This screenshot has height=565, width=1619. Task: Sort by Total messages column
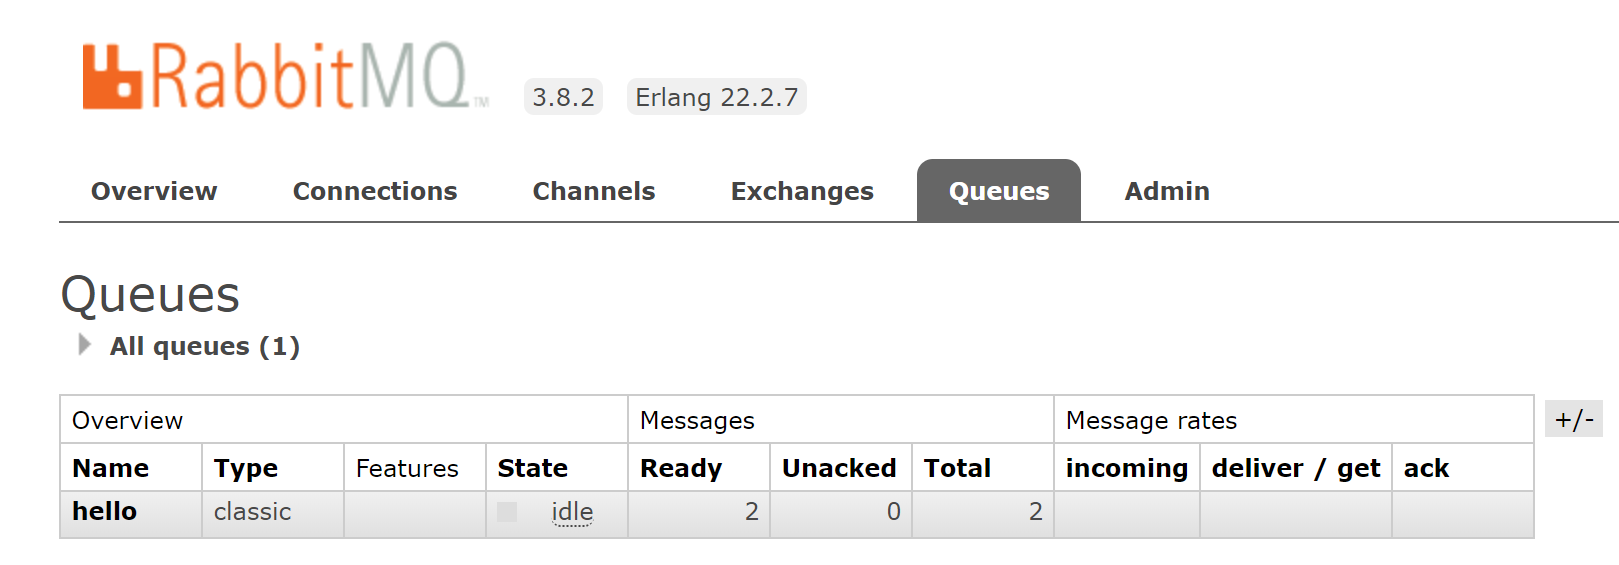pyautogui.click(x=957, y=468)
